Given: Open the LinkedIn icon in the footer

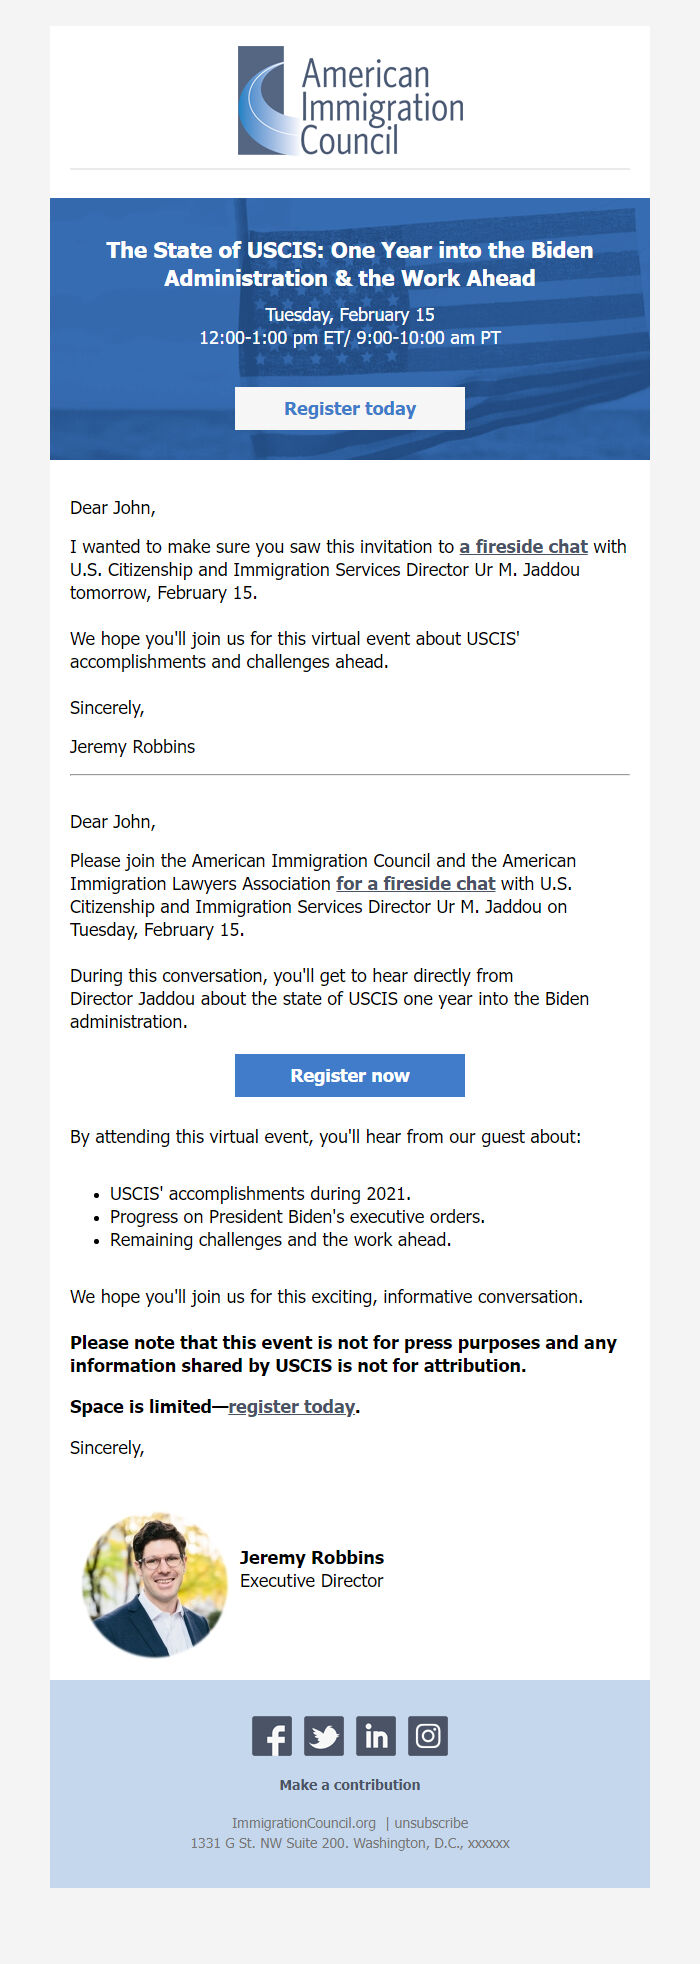Looking at the screenshot, I should [x=375, y=1735].
